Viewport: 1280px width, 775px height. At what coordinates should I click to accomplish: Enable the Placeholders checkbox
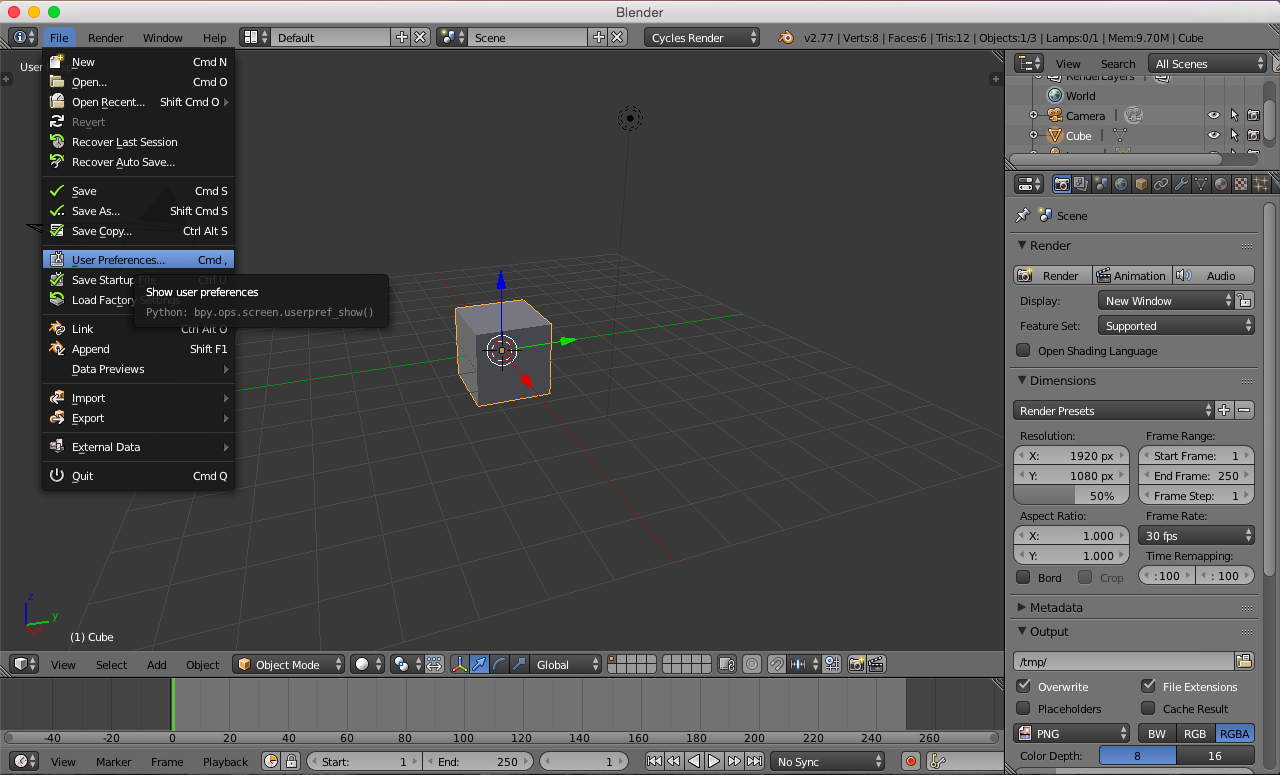(1023, 708)
